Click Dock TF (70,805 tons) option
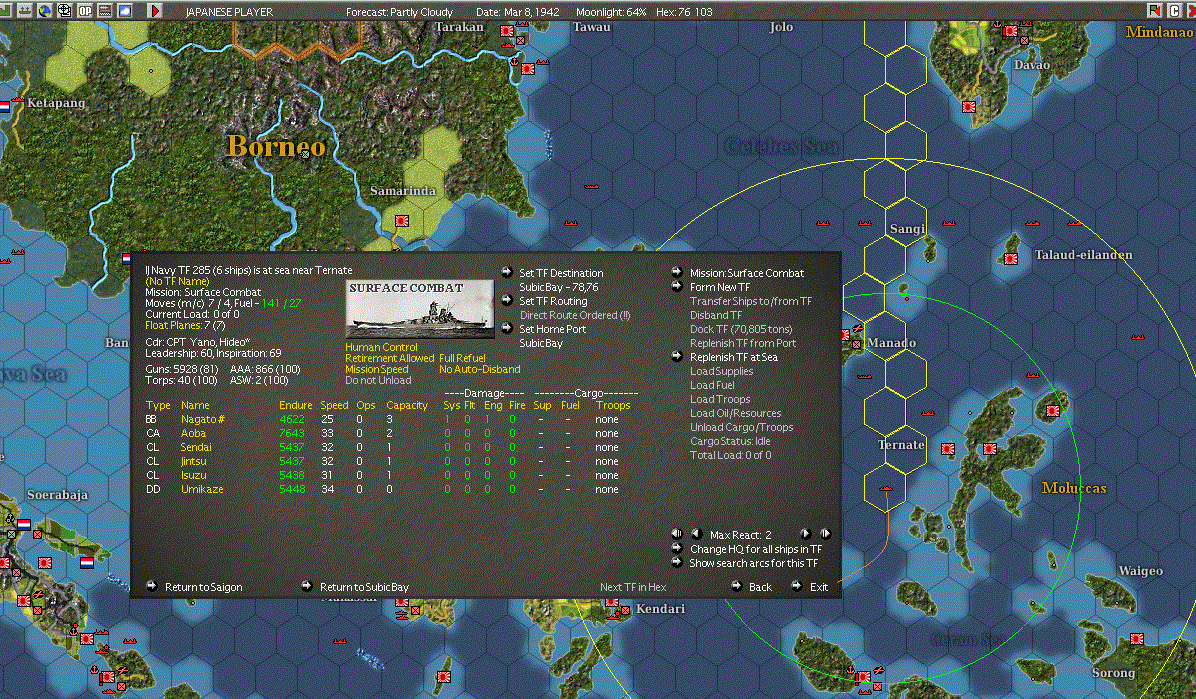Viewport: 1196px width, 699px height. [x=741, y=329]
